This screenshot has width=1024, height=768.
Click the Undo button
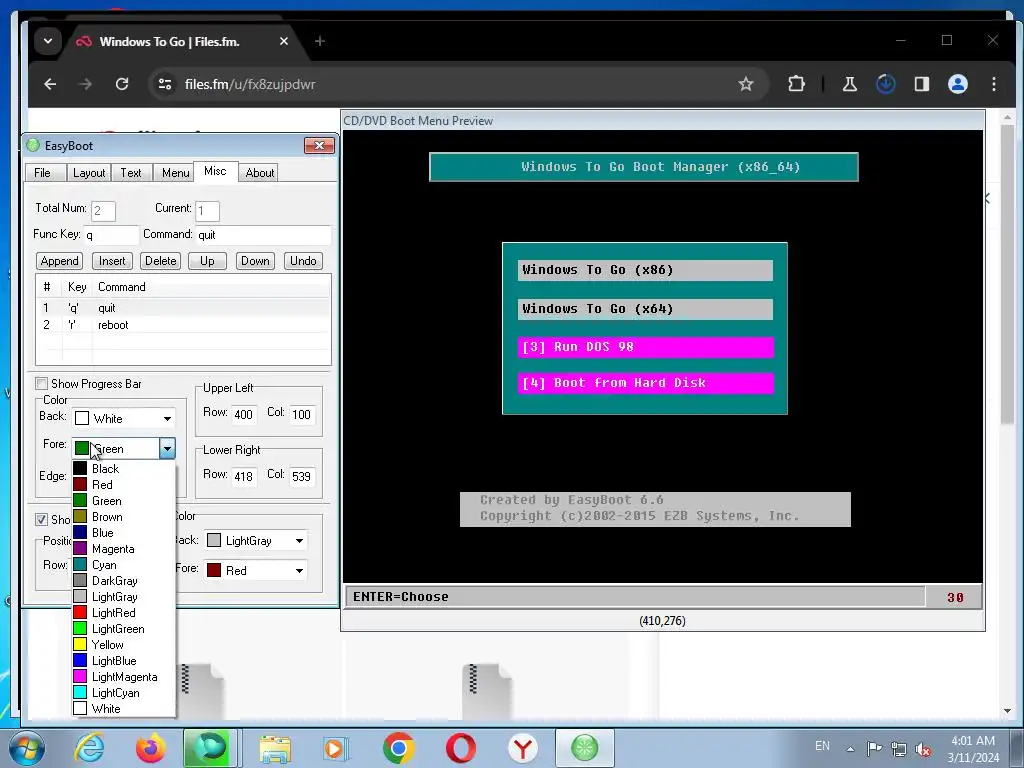pos(303,261)
